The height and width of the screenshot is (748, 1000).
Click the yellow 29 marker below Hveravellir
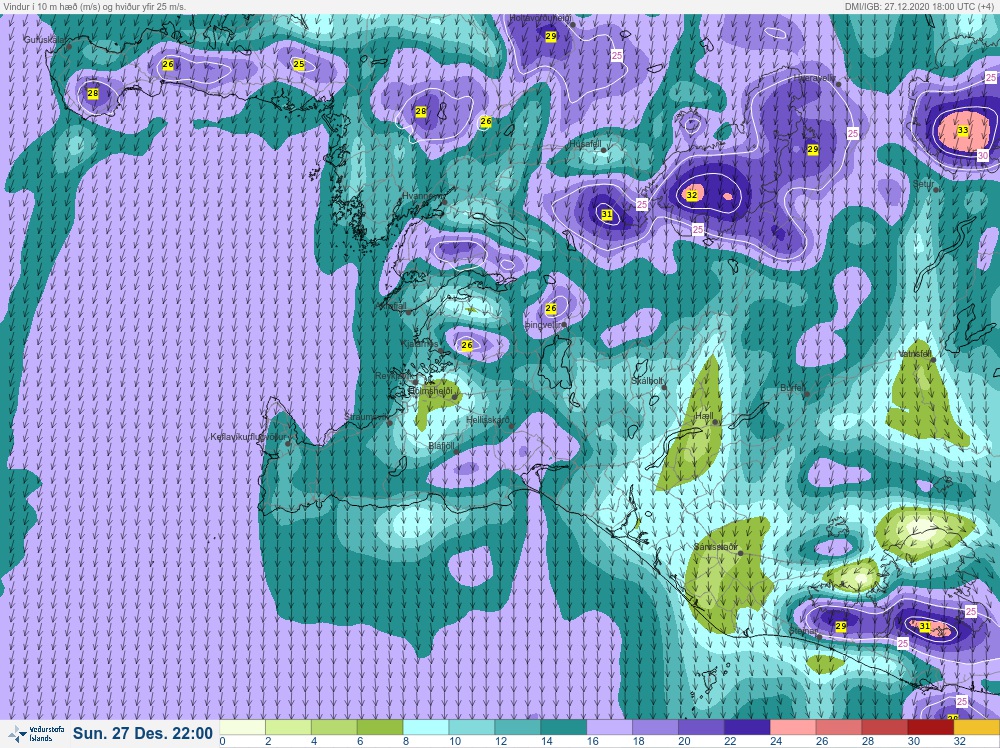pos(812,149)
